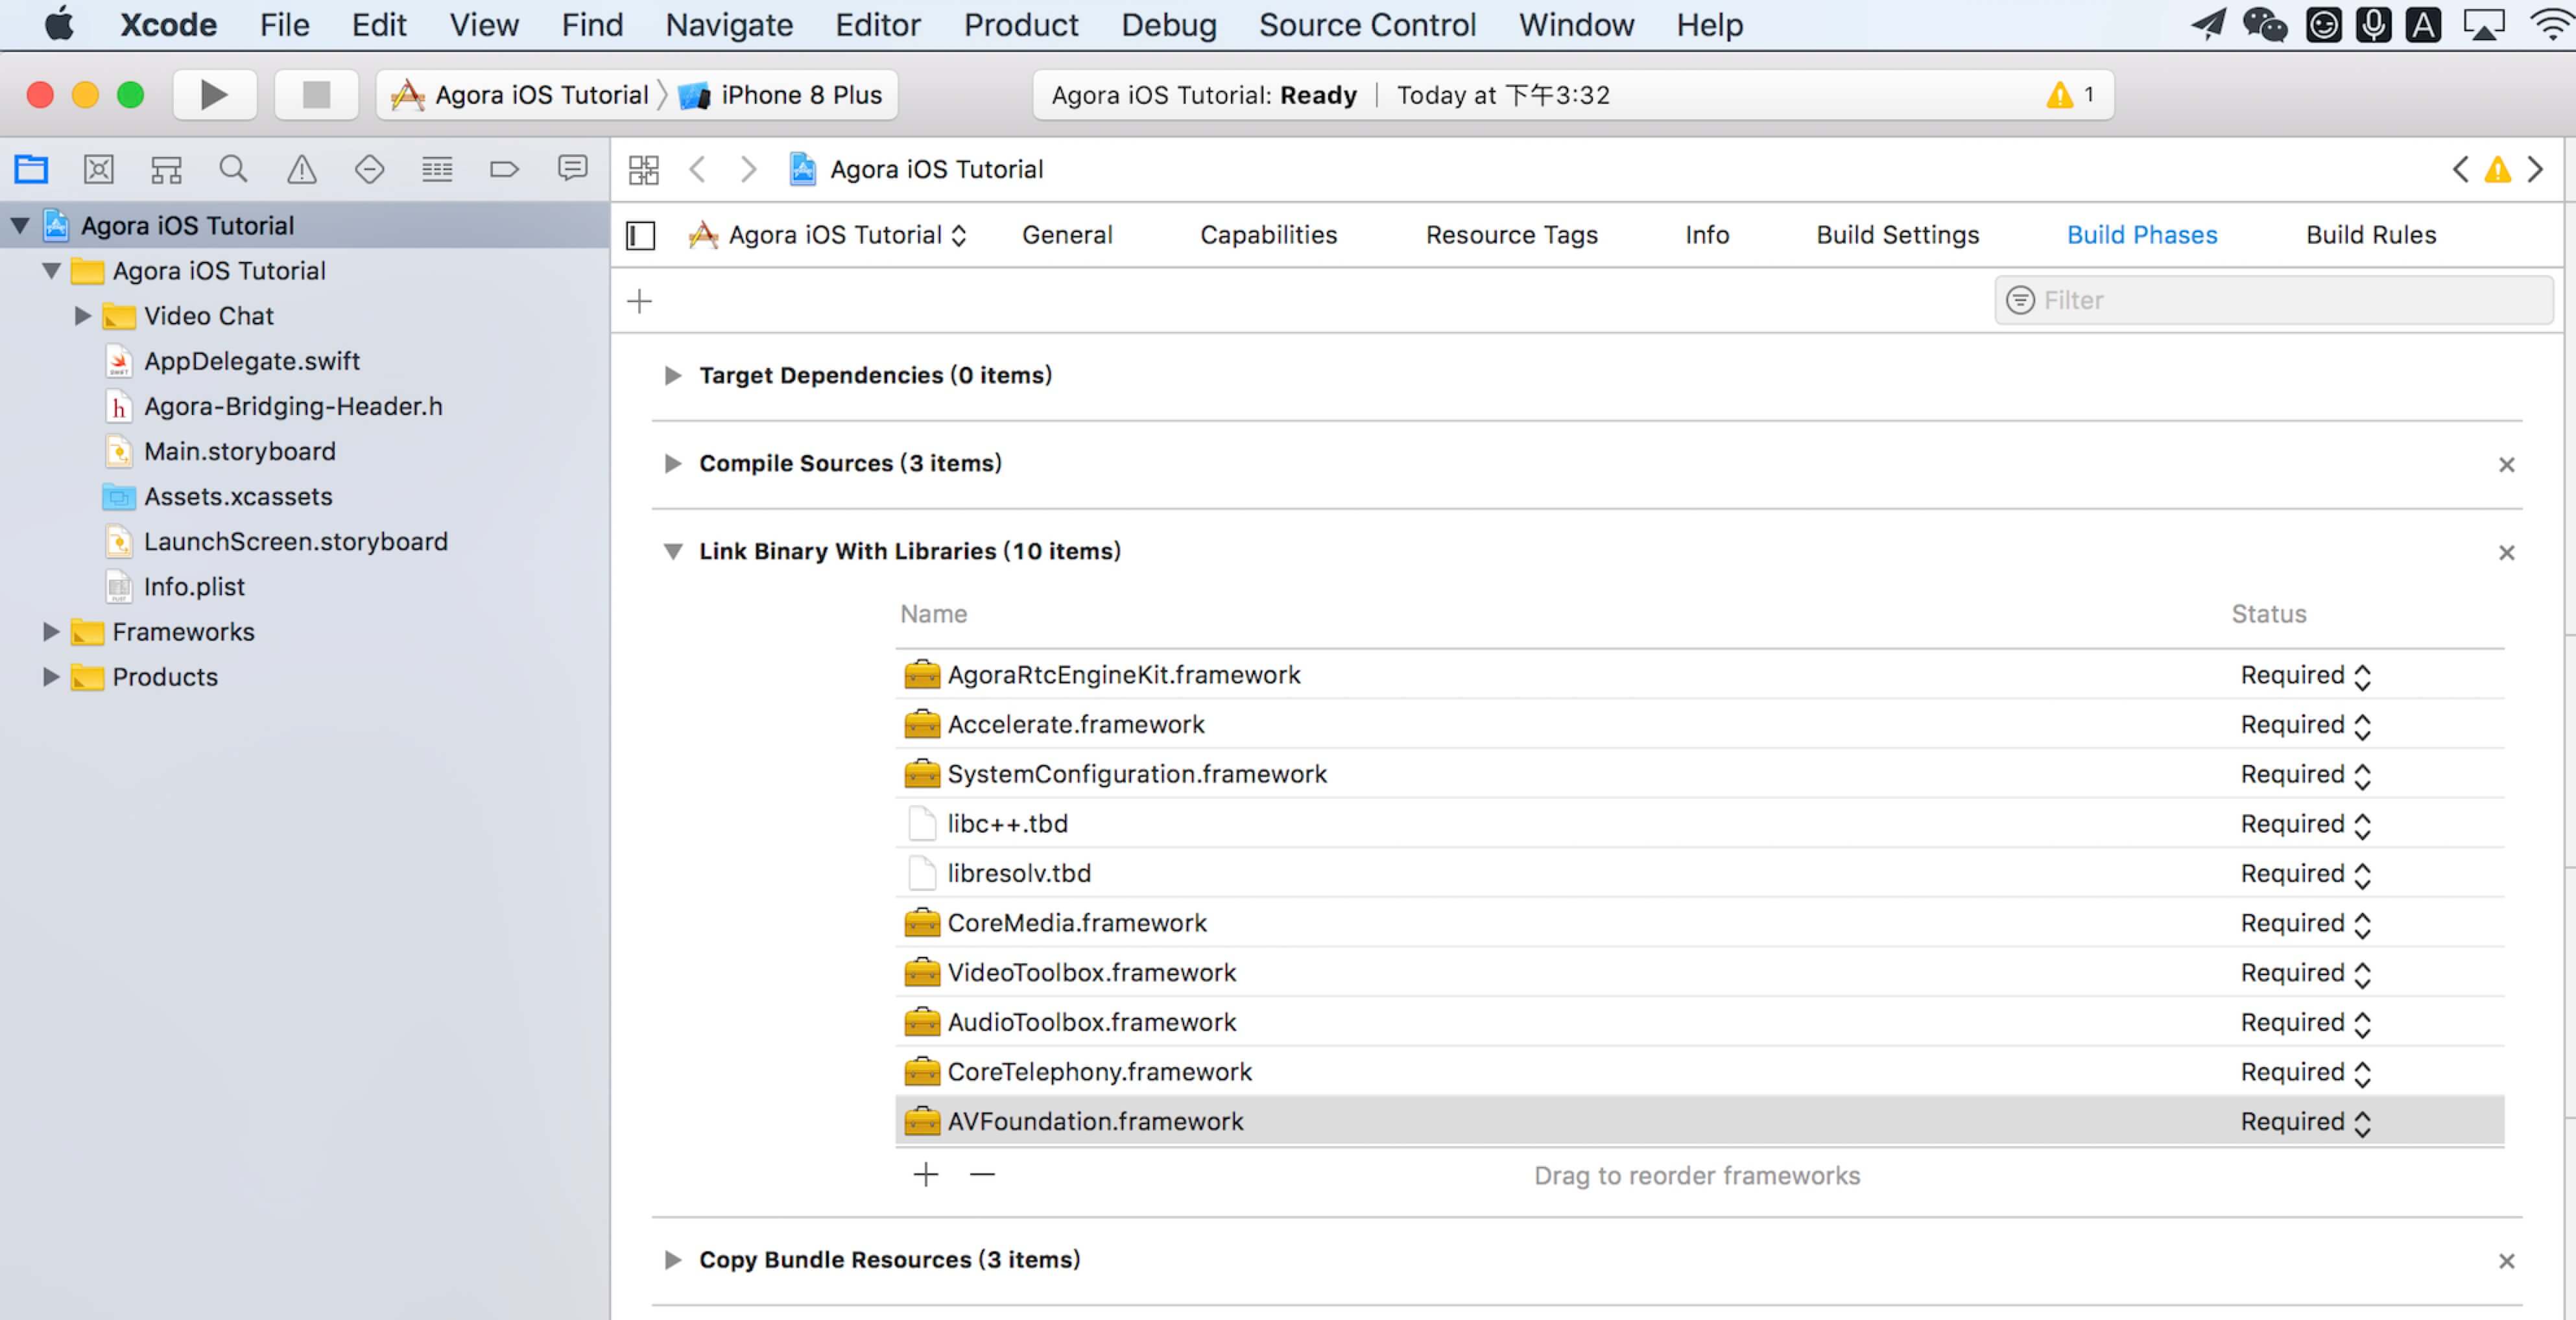Open the Symbol navigator icon

point(166,169)
